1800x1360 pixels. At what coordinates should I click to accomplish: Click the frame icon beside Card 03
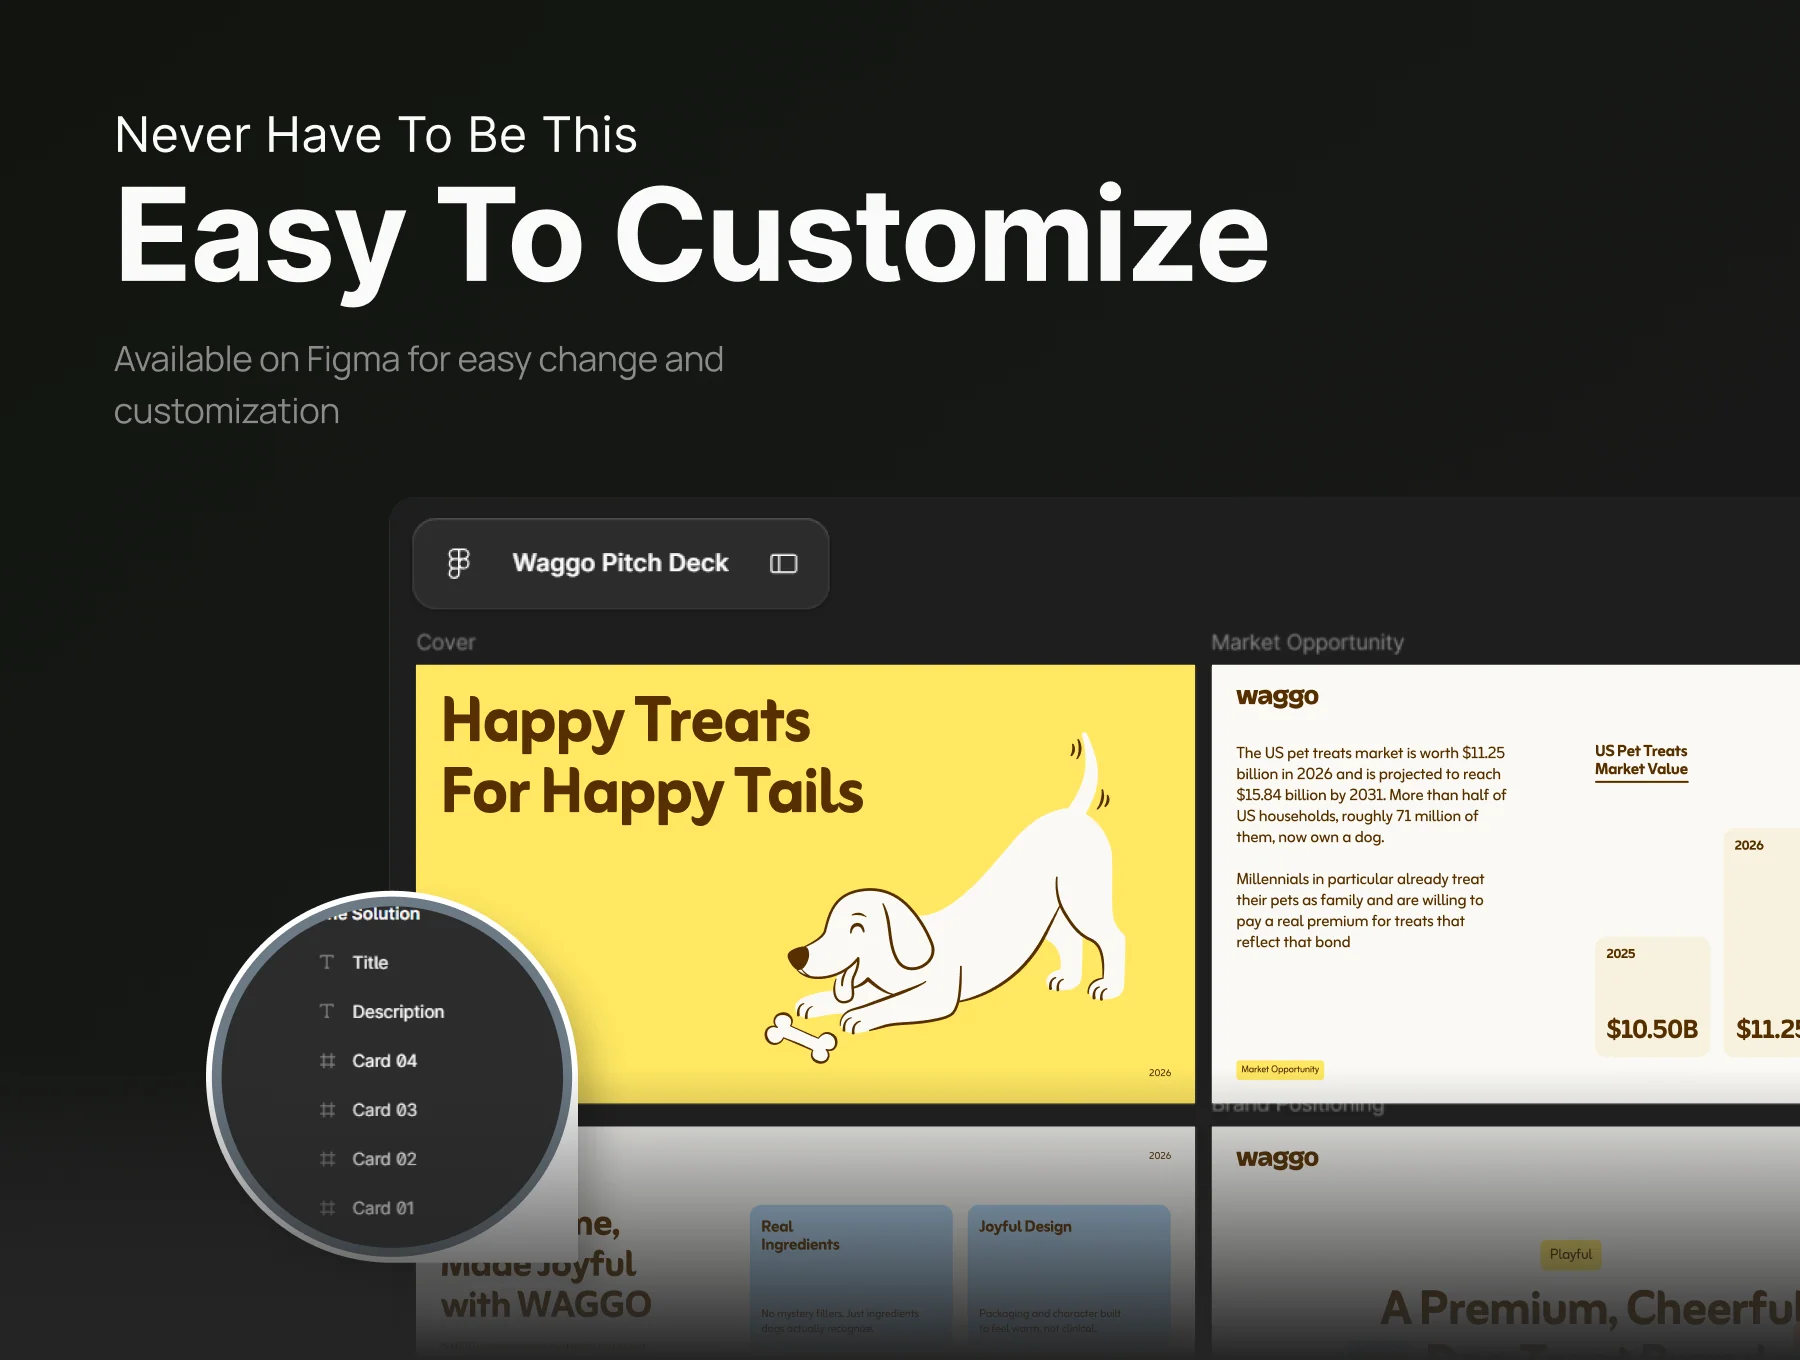327,1109
